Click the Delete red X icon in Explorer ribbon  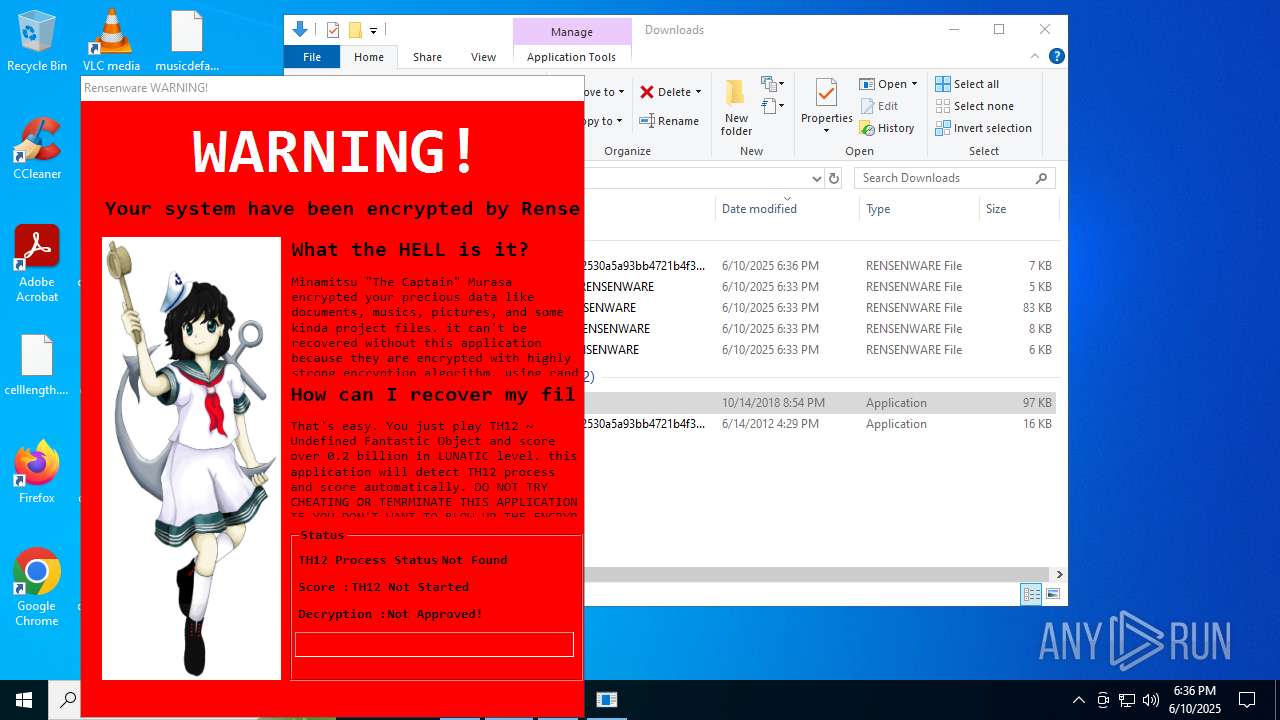tap(647, 92)
